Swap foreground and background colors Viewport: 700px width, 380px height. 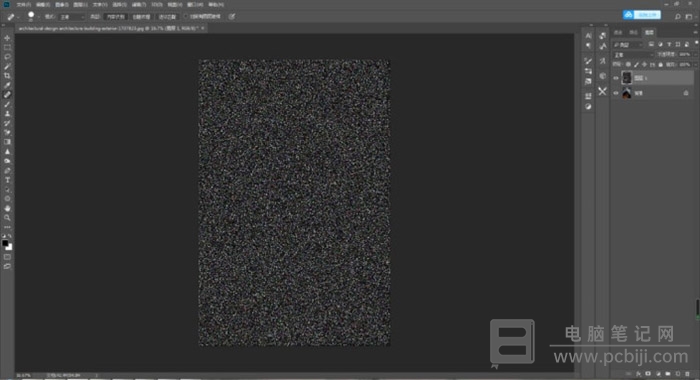click(10, 236)
